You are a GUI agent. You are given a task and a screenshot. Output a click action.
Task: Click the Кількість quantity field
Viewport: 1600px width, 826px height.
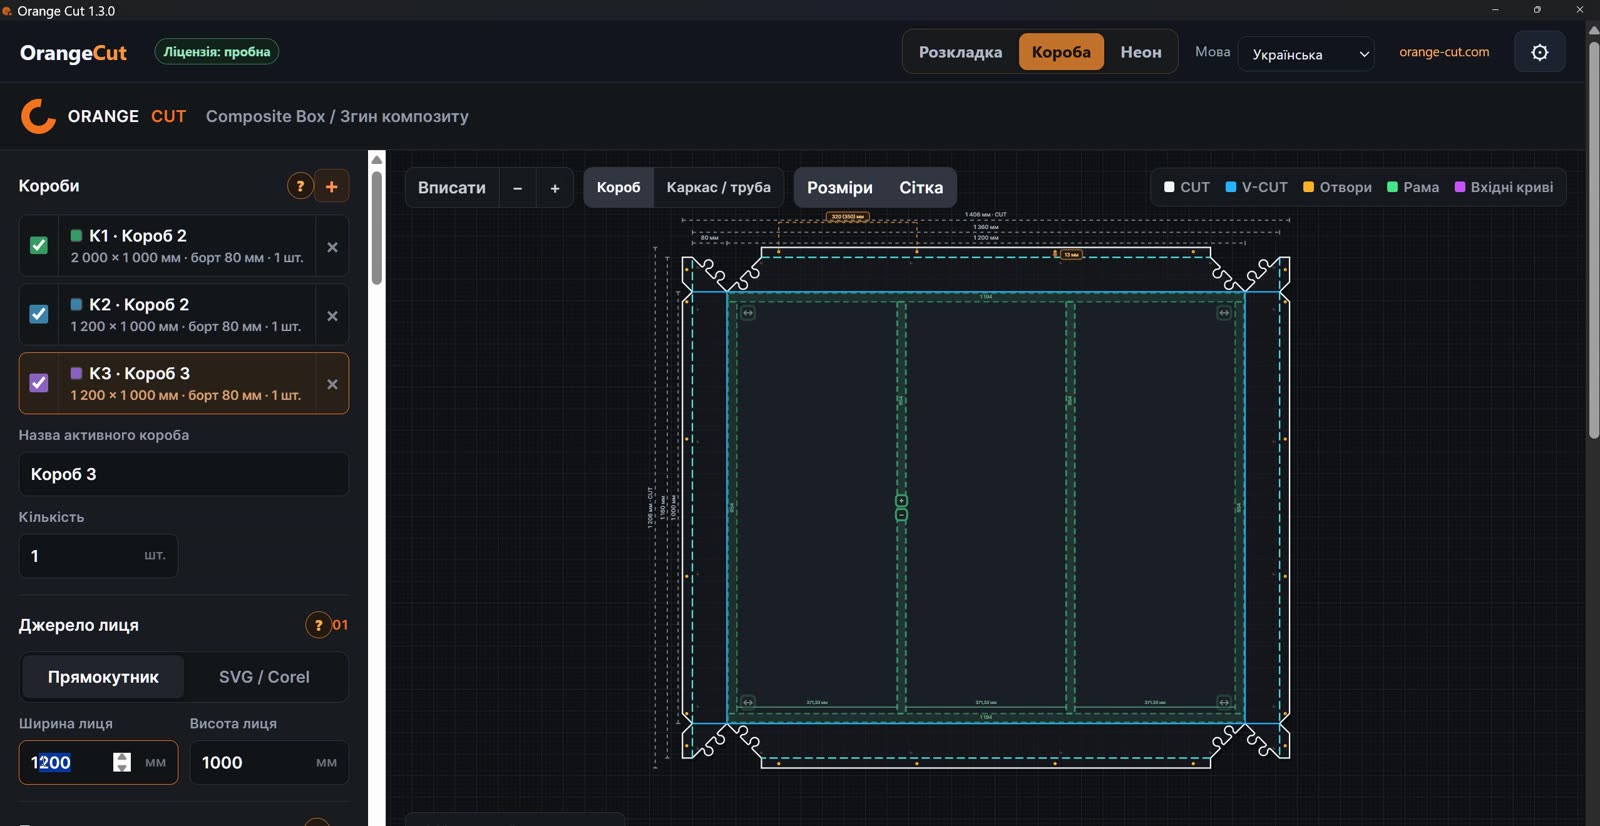(98, 556)
